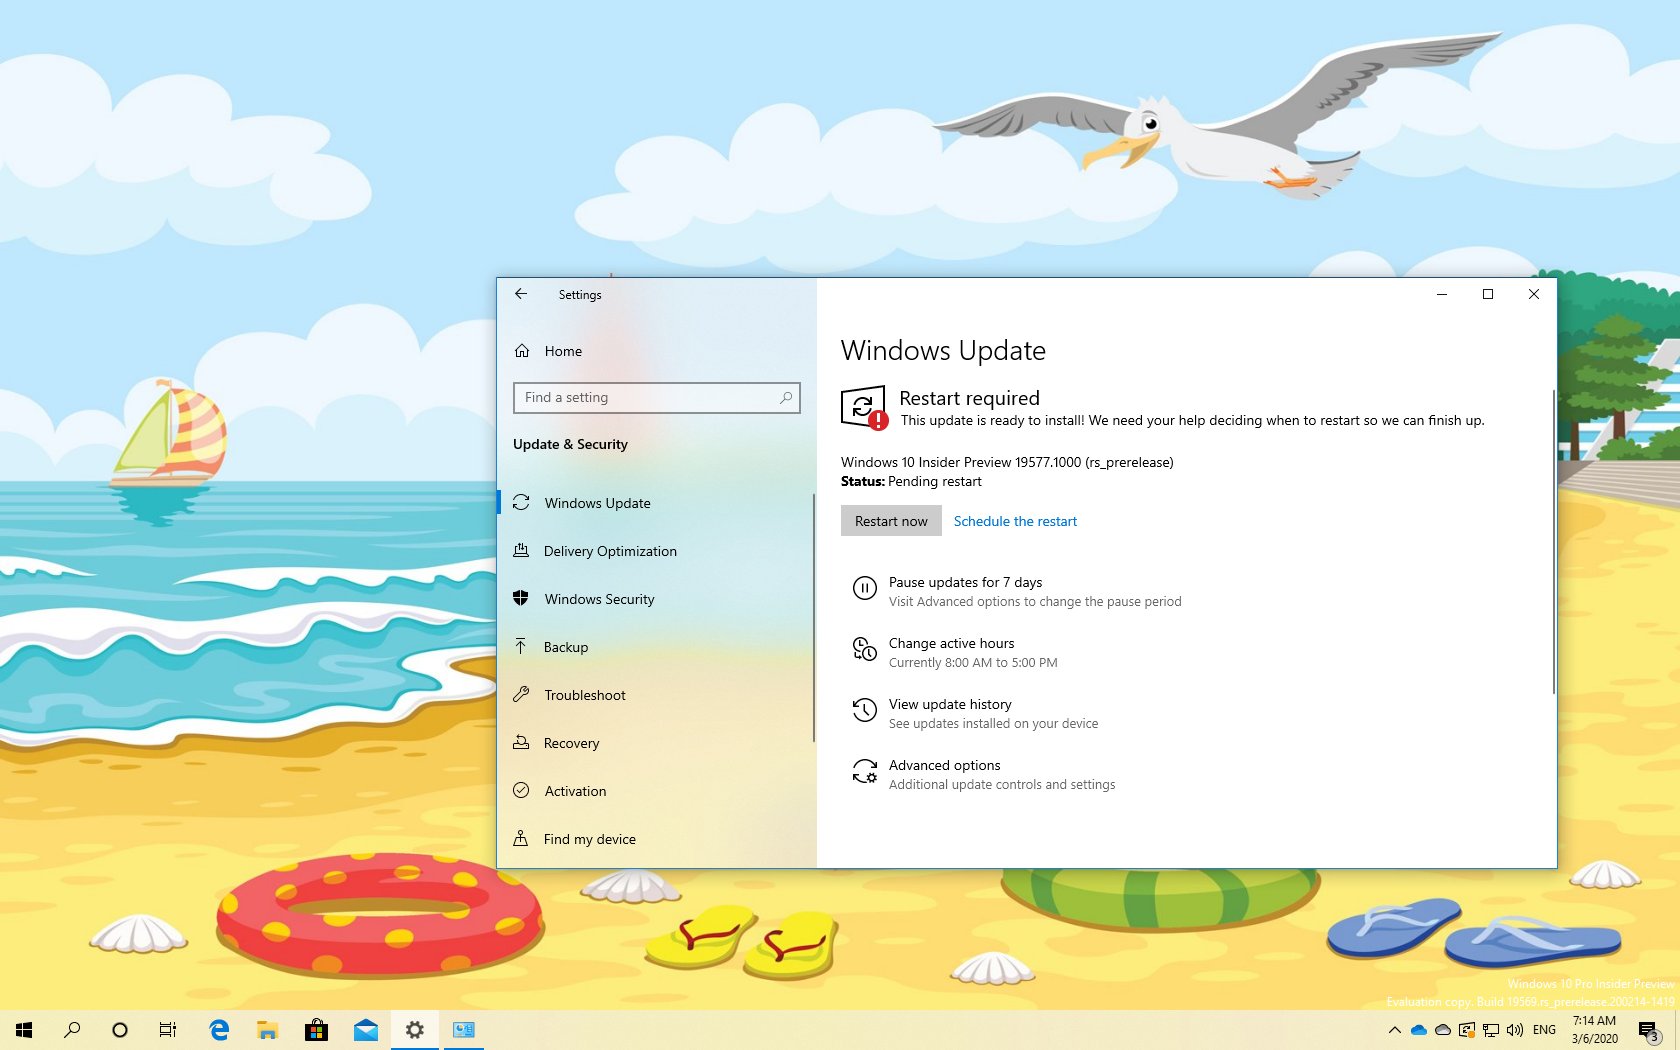Open the Recovery page
Viewport: 1680px width, 1050px height.
(656, 743)
